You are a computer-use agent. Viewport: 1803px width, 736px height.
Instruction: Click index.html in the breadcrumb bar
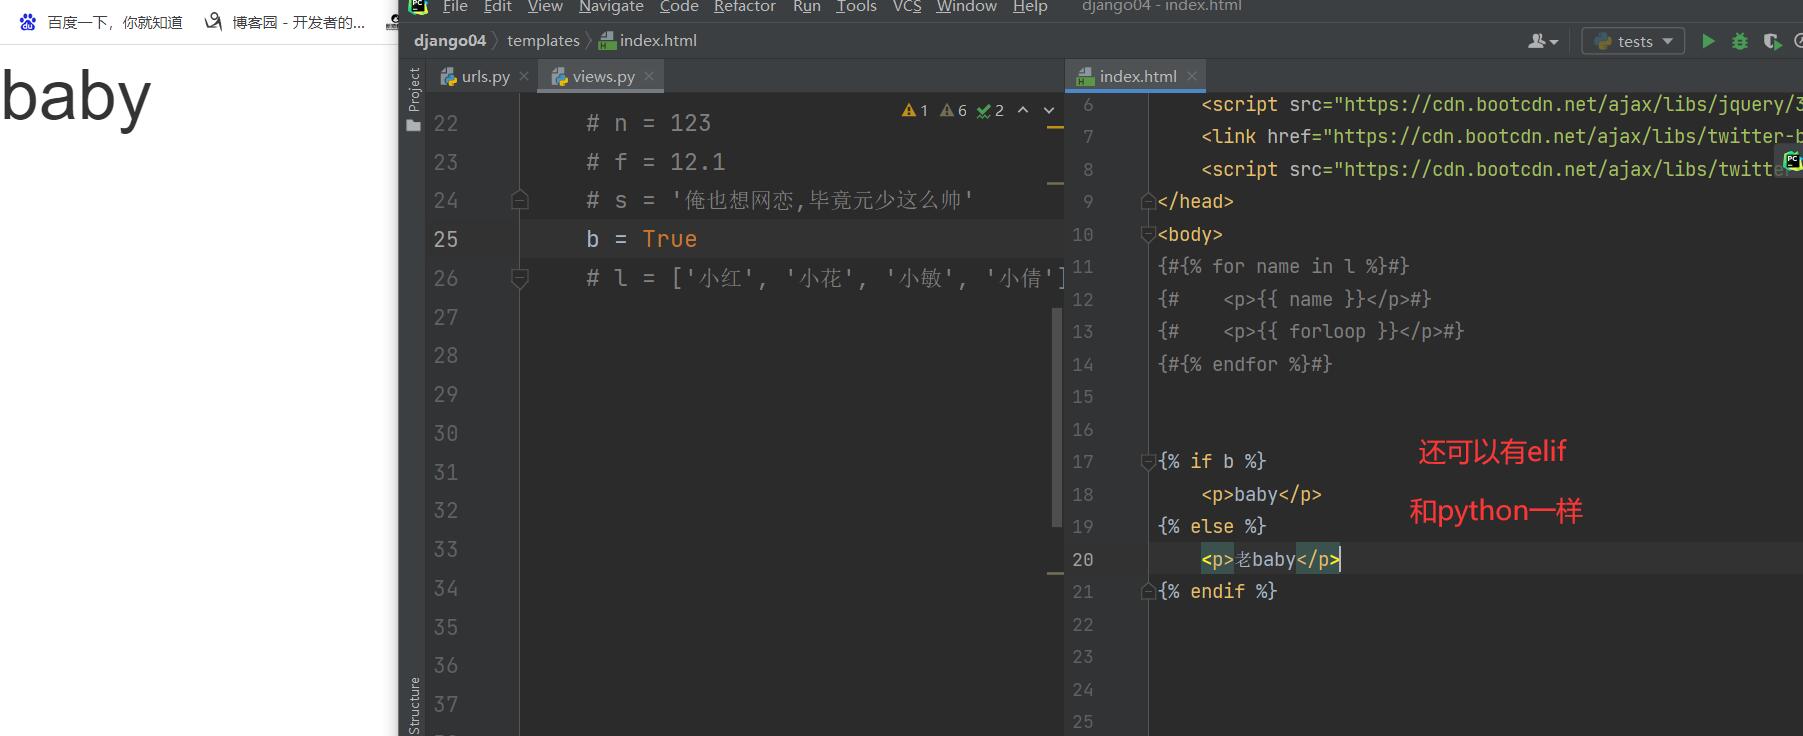(648, 41)
